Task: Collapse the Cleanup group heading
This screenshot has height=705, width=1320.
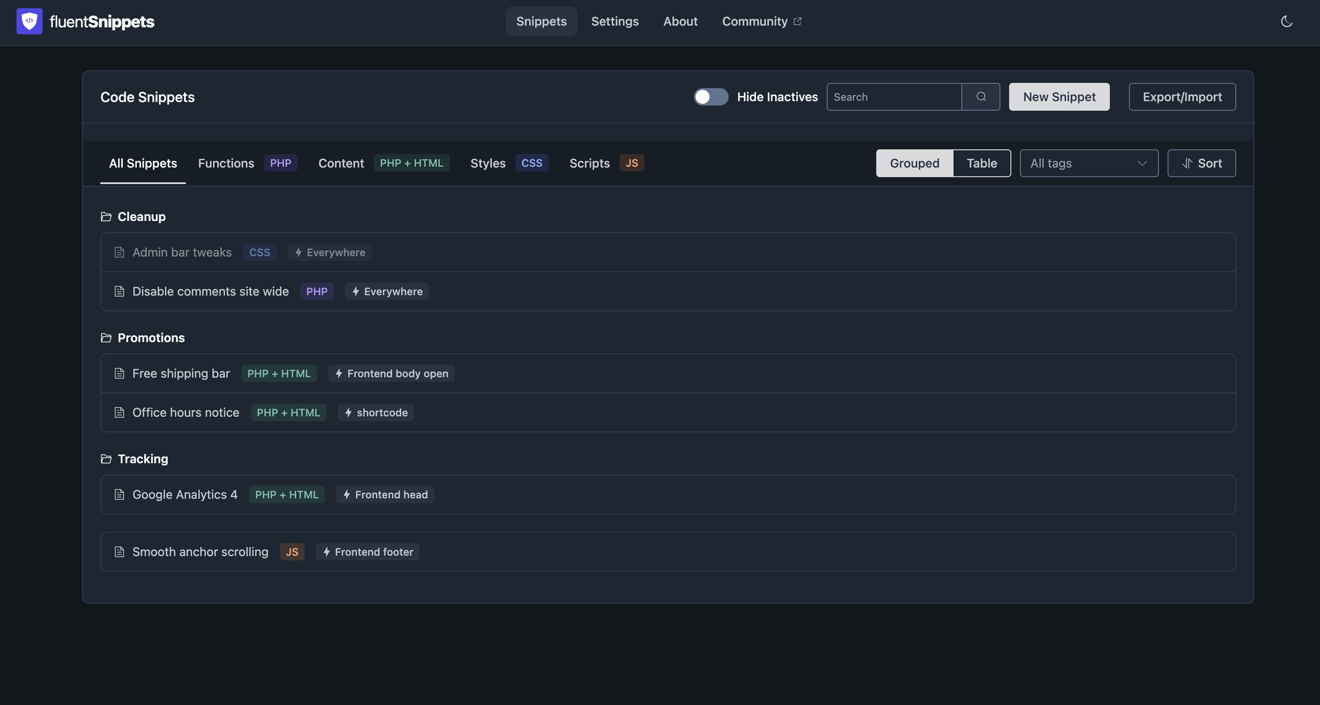Action: pos(141,217)
